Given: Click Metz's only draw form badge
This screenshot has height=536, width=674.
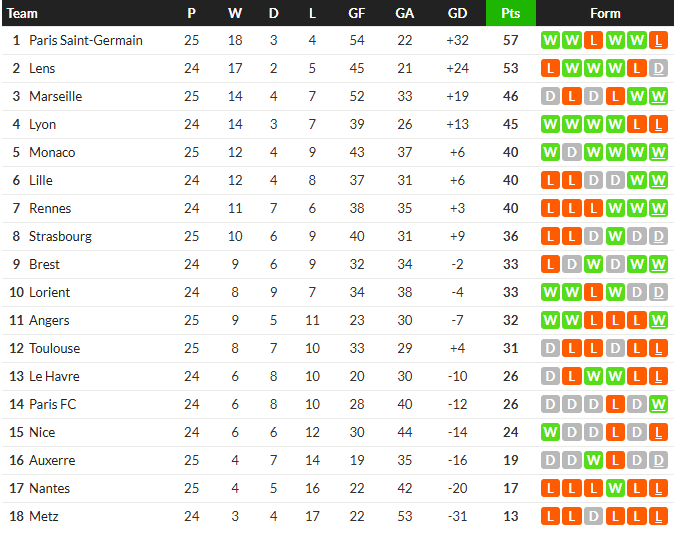Looking at the screenshot, I should (x=593, y=516).
